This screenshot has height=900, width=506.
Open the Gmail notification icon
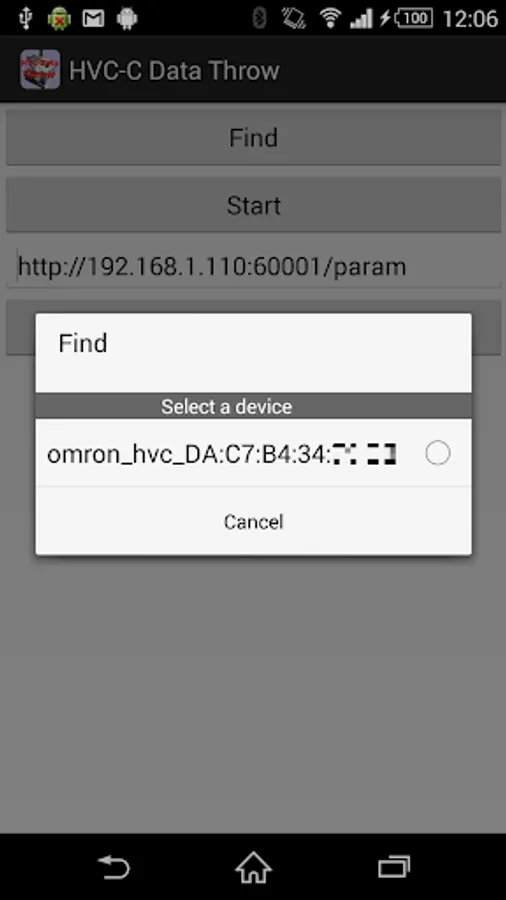pos(93,19)
